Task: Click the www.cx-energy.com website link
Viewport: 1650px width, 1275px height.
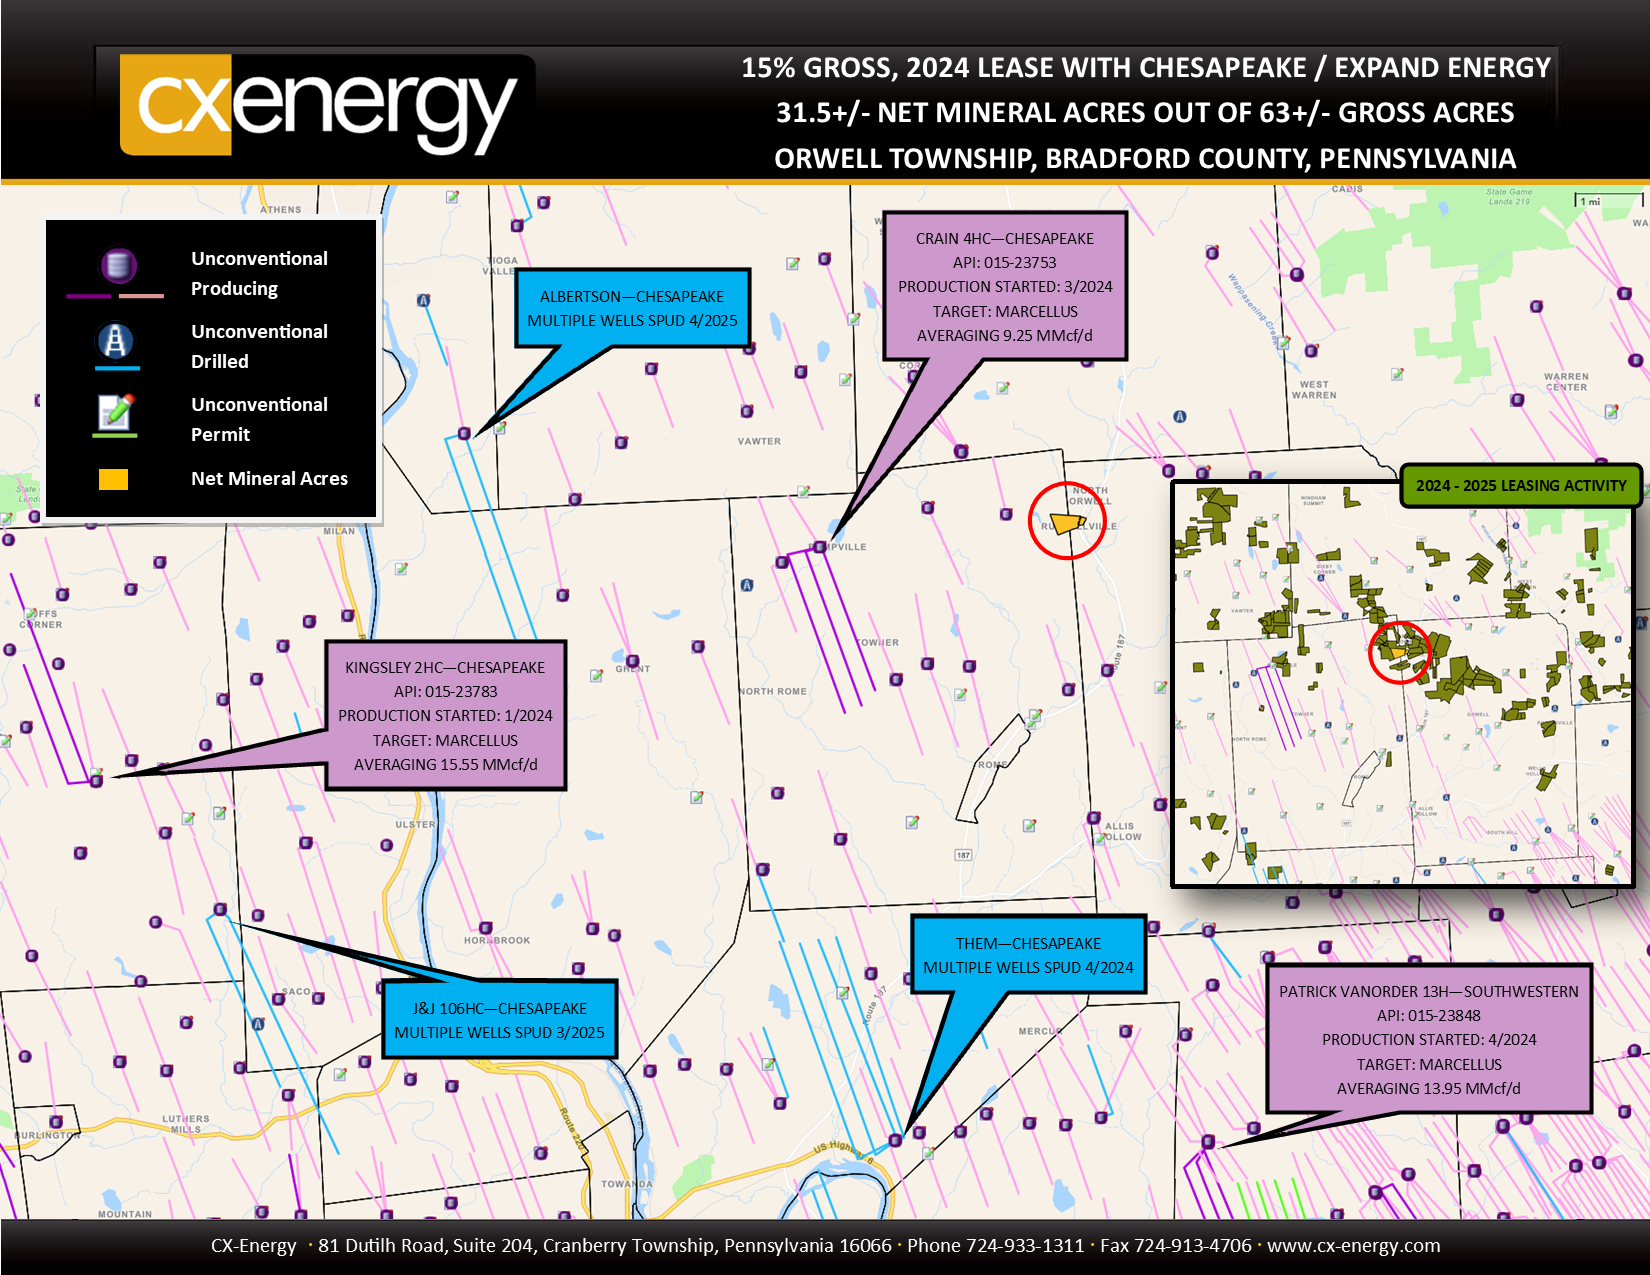Action: click(1353, 1245)
